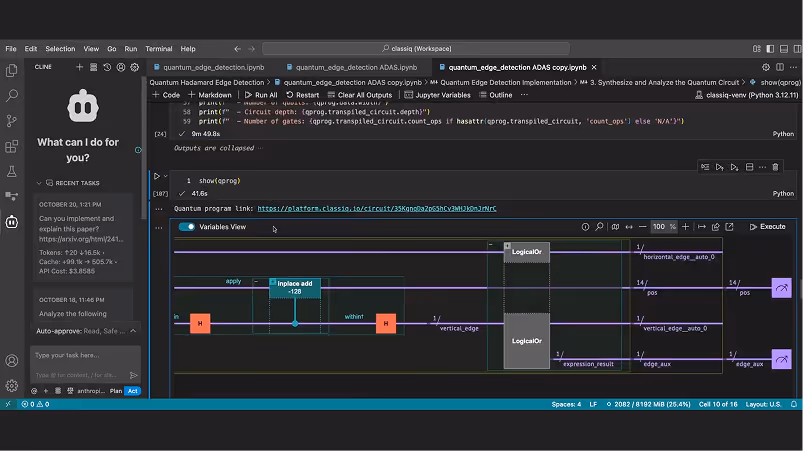Open the Terminal menu

pyautogui.click(x=158, y=48)
